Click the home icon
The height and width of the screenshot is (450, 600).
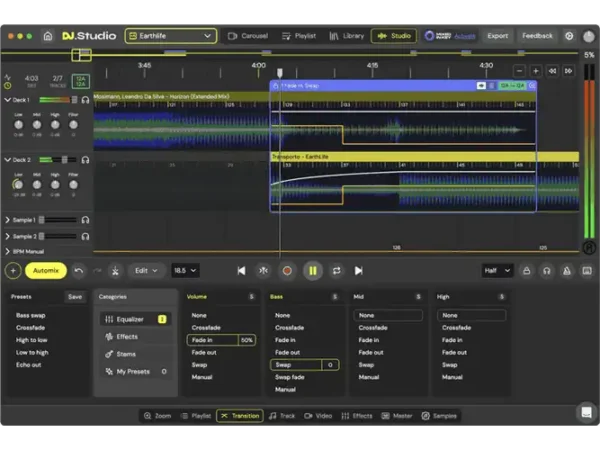pyautogui.click(x=48, y=36)
